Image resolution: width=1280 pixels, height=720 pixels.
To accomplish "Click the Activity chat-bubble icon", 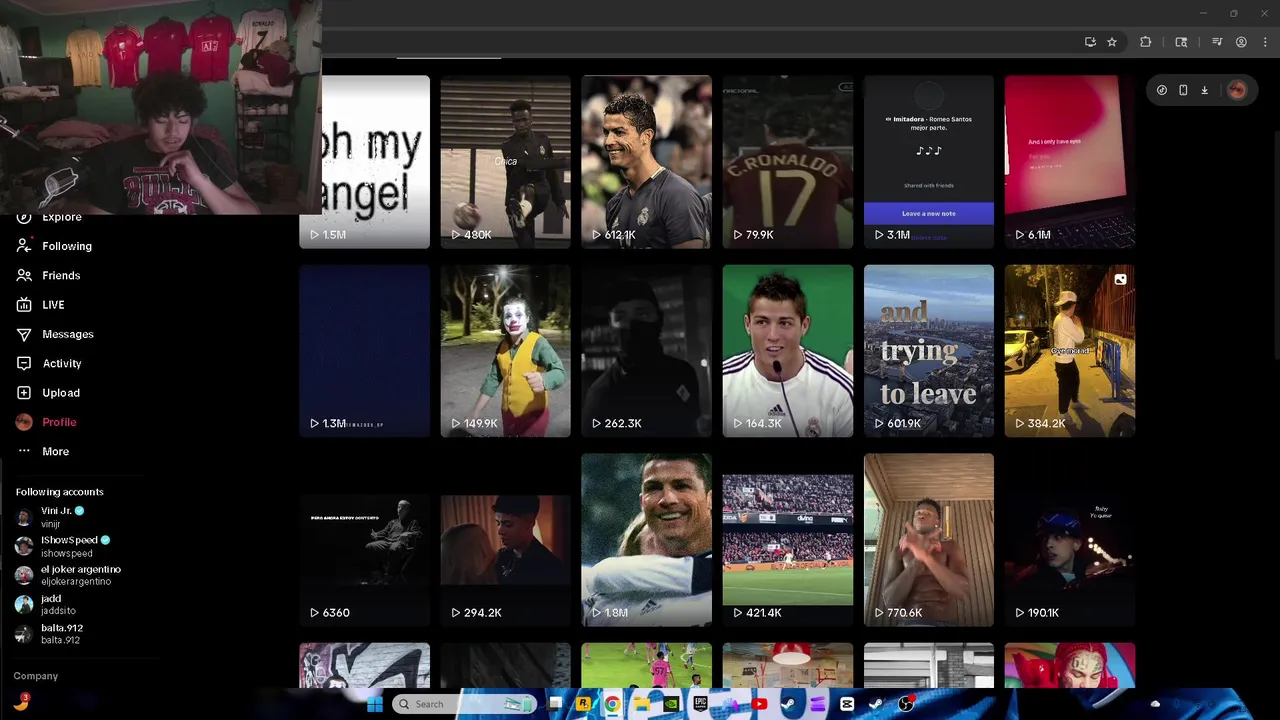I will click(24, 363).
